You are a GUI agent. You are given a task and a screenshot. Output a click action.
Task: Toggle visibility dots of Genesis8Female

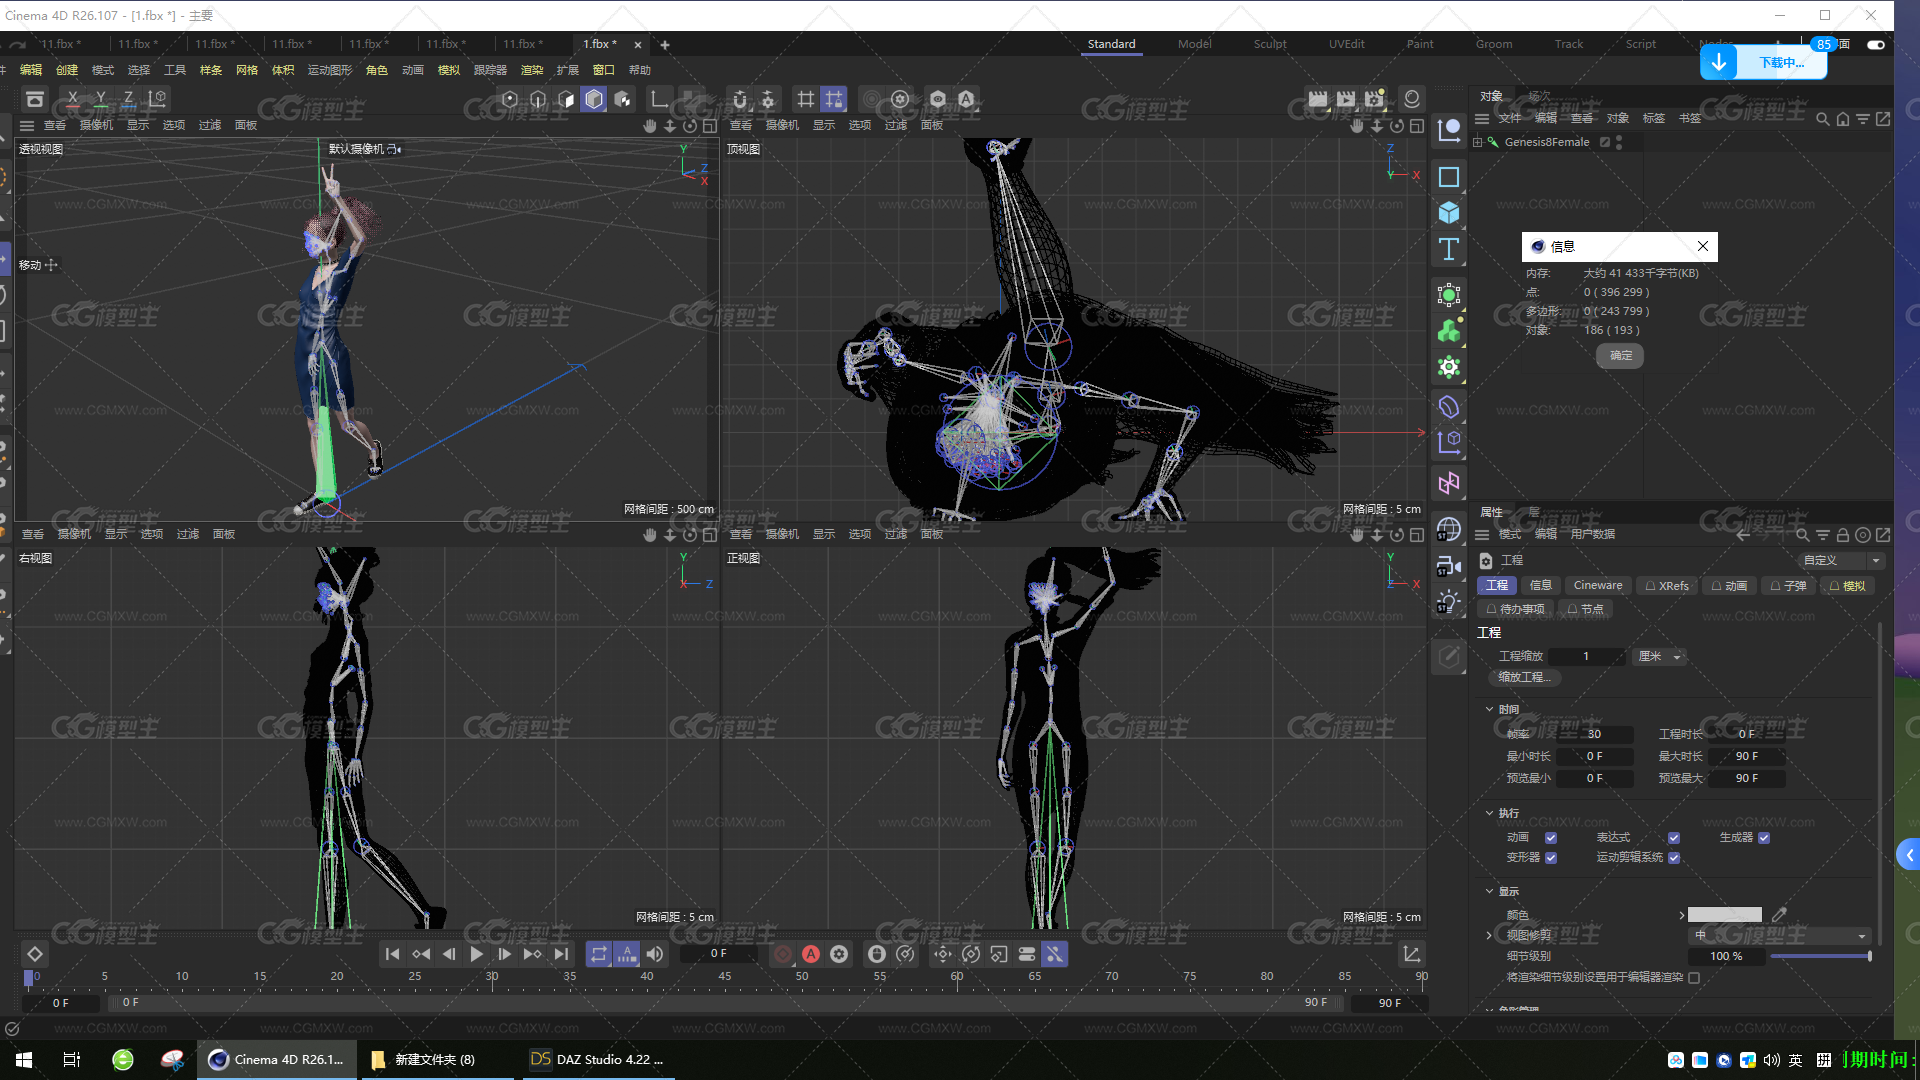(x=1619, y=142)
